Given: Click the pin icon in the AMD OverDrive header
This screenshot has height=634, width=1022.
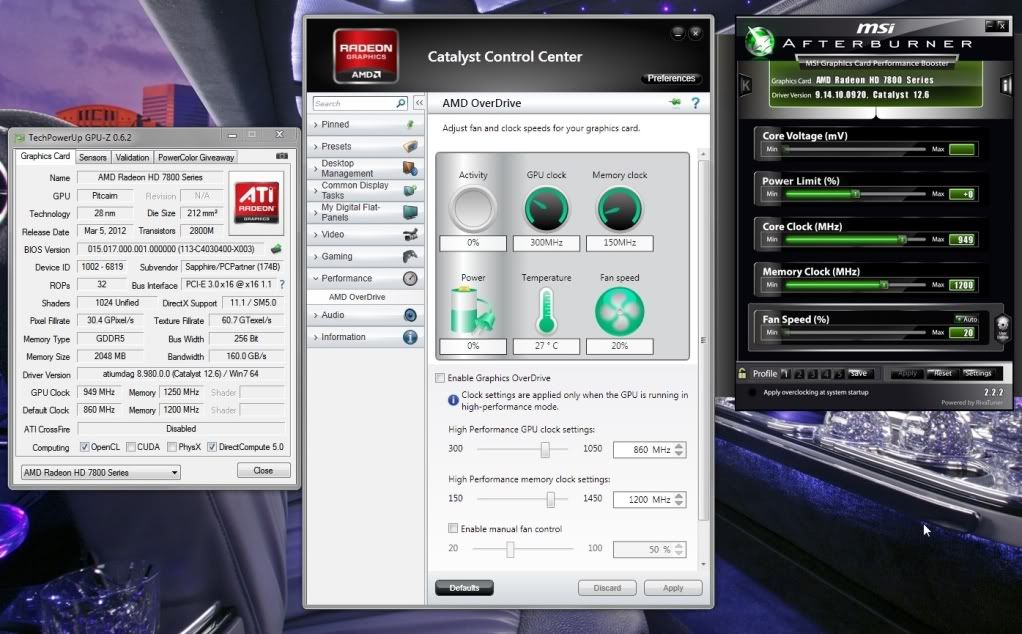Looking at the screenshot, I should click(x=675, y=102).
